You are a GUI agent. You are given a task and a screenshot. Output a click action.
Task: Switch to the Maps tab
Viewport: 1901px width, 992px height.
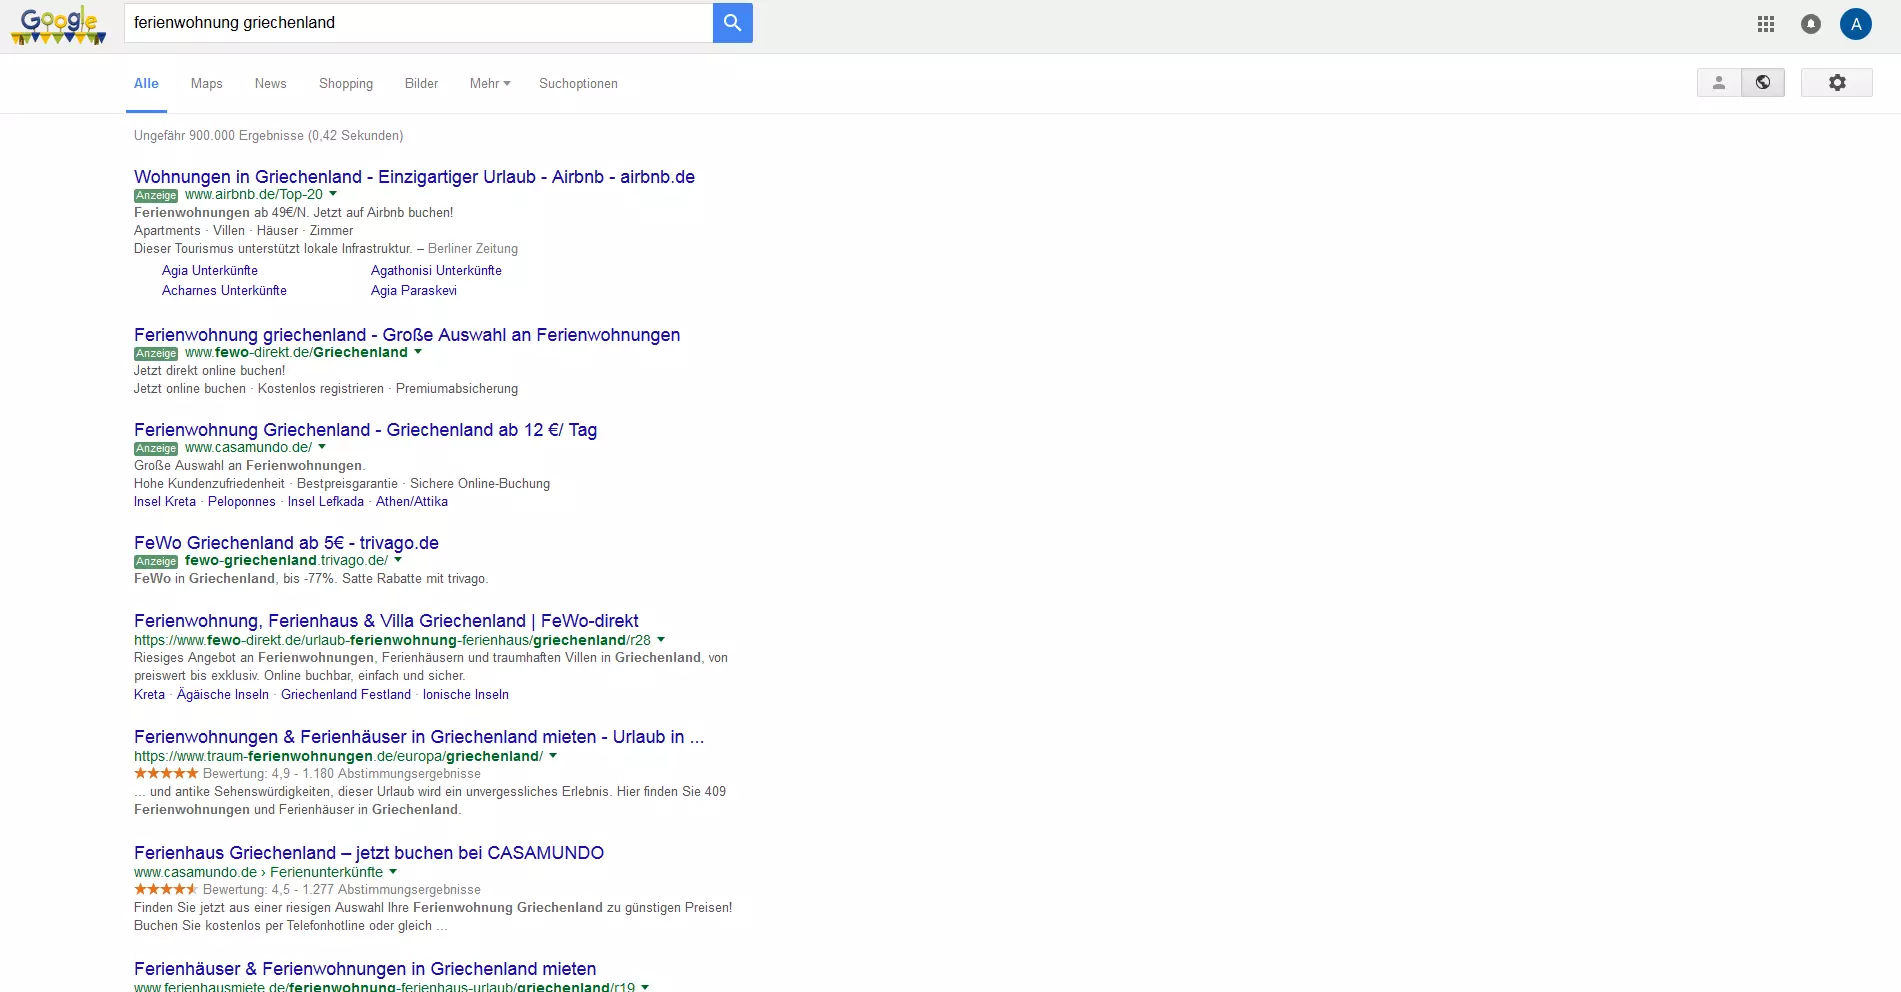tap(207, 84)
